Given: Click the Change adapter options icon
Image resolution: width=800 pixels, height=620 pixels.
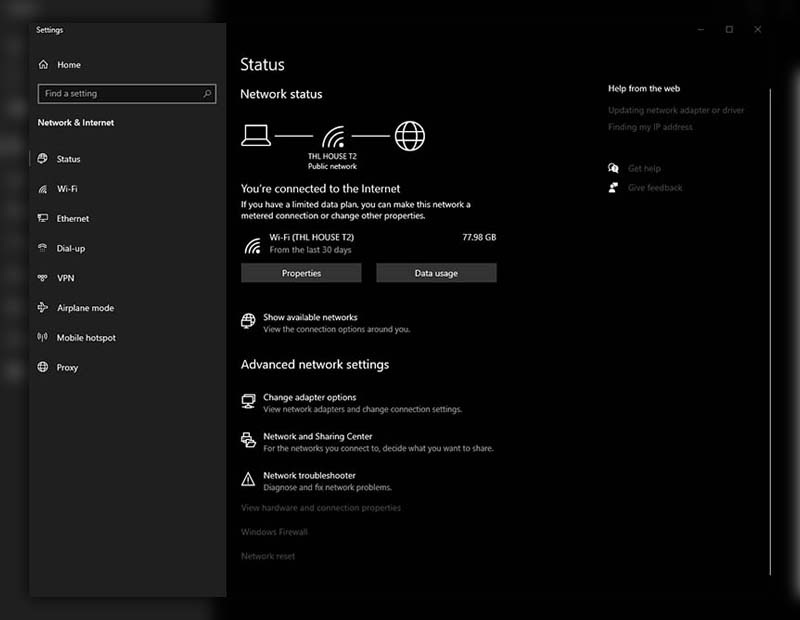Looking at the screenshot, I should pyautogui.click(x=248, y=401).
